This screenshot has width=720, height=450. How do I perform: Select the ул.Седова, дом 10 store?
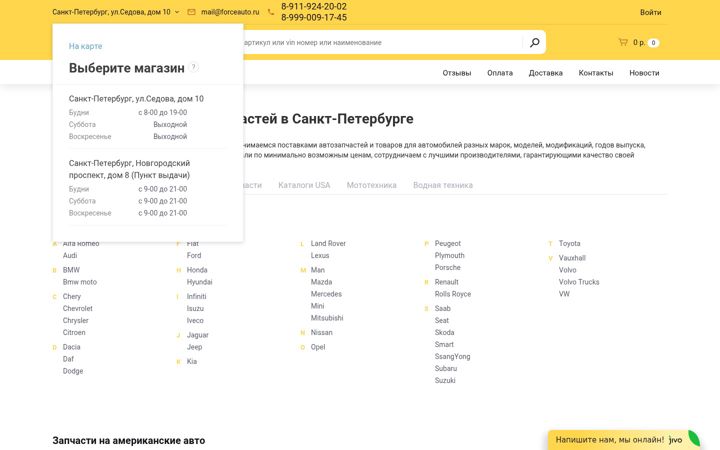click(x=136, y=99)
